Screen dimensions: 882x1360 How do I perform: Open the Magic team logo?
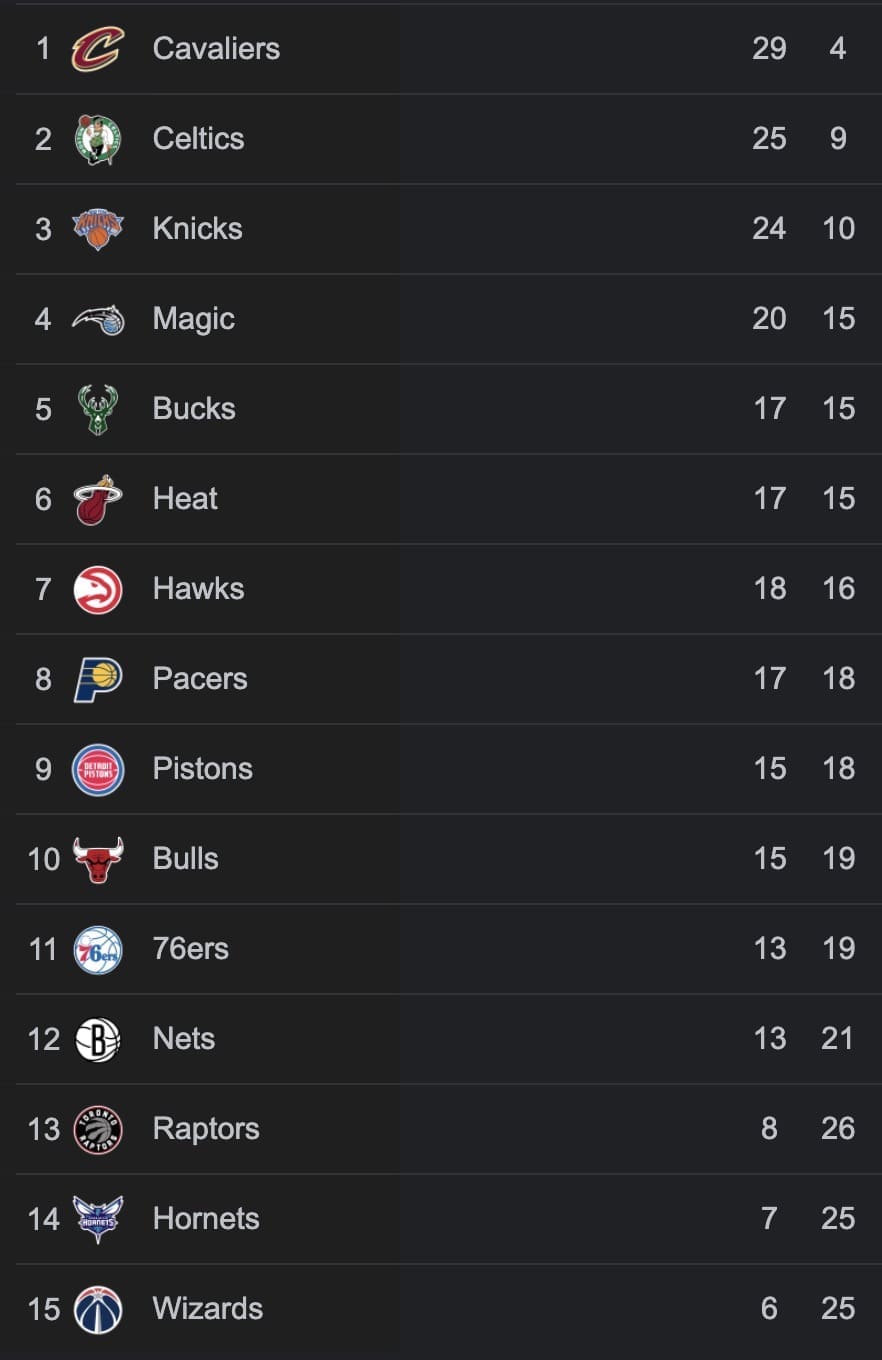point(98,319)
